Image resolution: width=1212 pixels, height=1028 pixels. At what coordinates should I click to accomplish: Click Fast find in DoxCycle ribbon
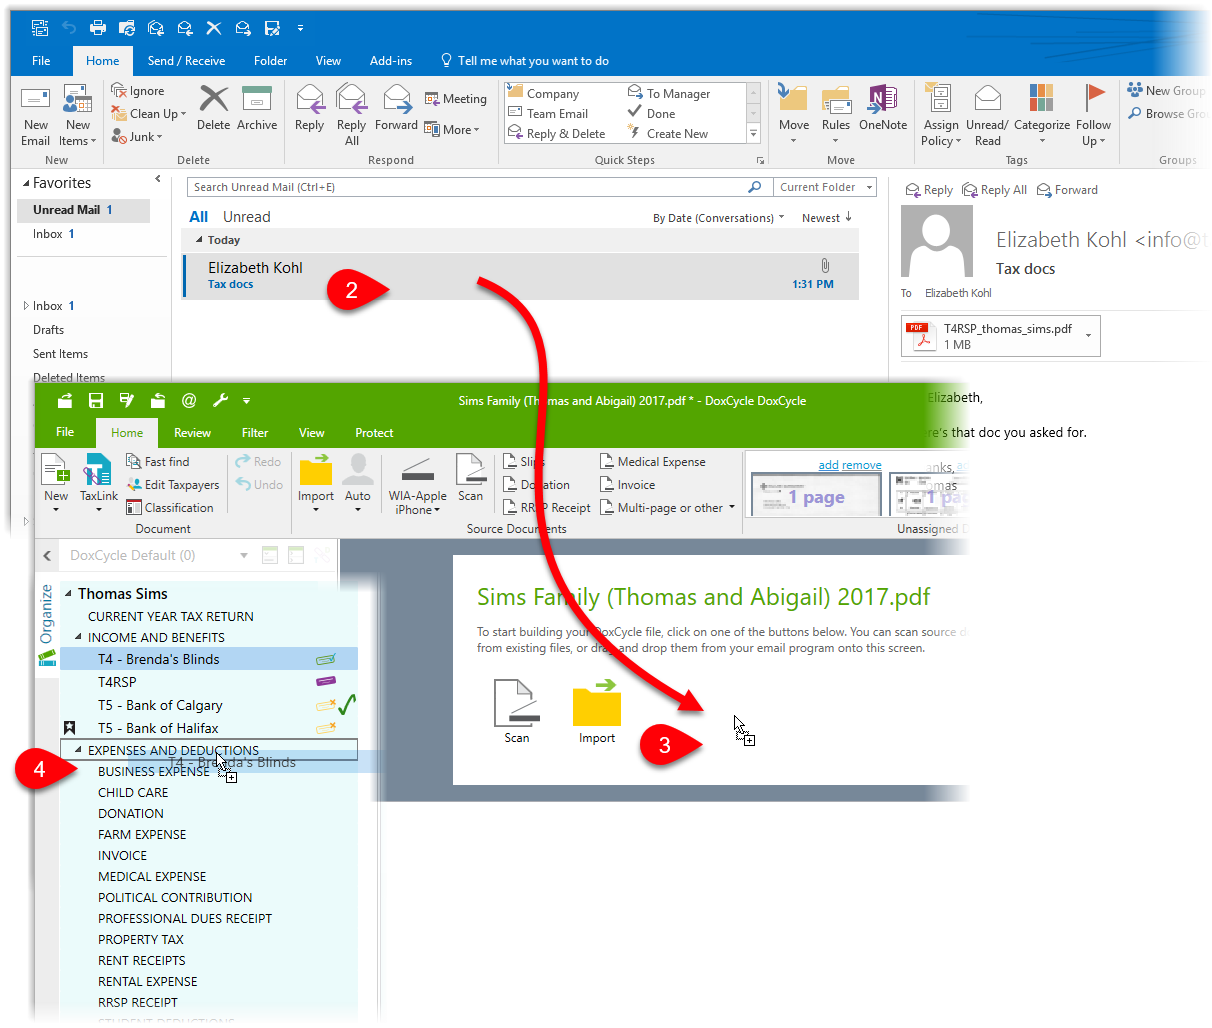[158, 462]
